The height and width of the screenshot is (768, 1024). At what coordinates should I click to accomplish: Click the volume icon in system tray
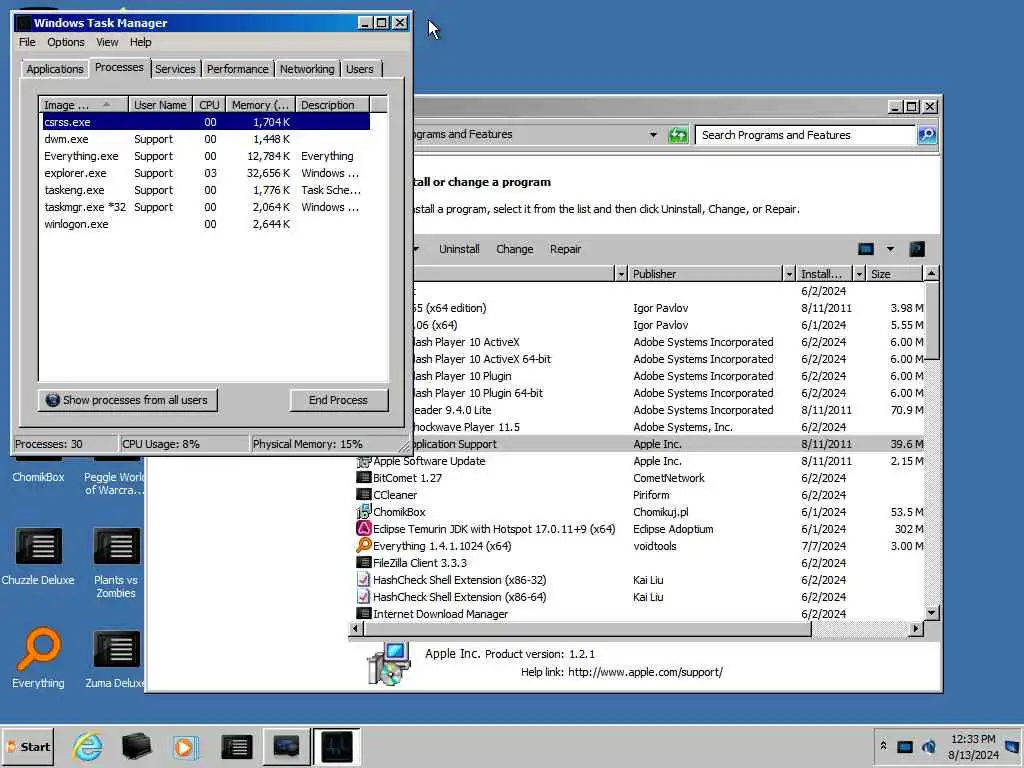(x=929, y=746)
